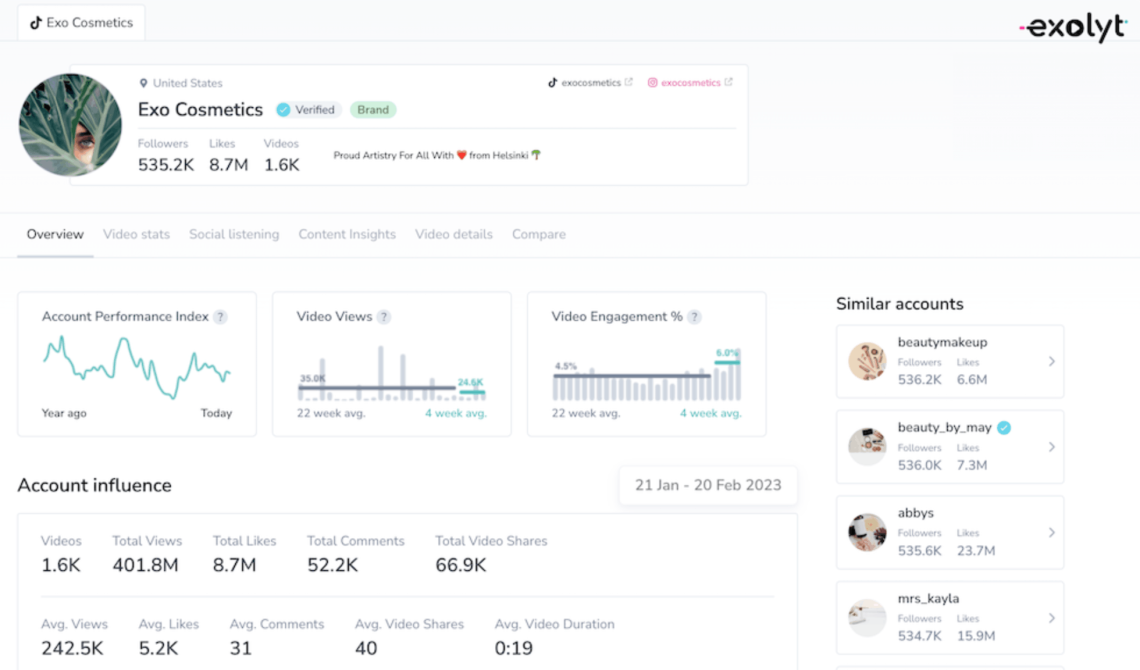Click the help icon next to Video Views
The image size is (1140, 670).
pyautogui.click(x=384, y=317)
